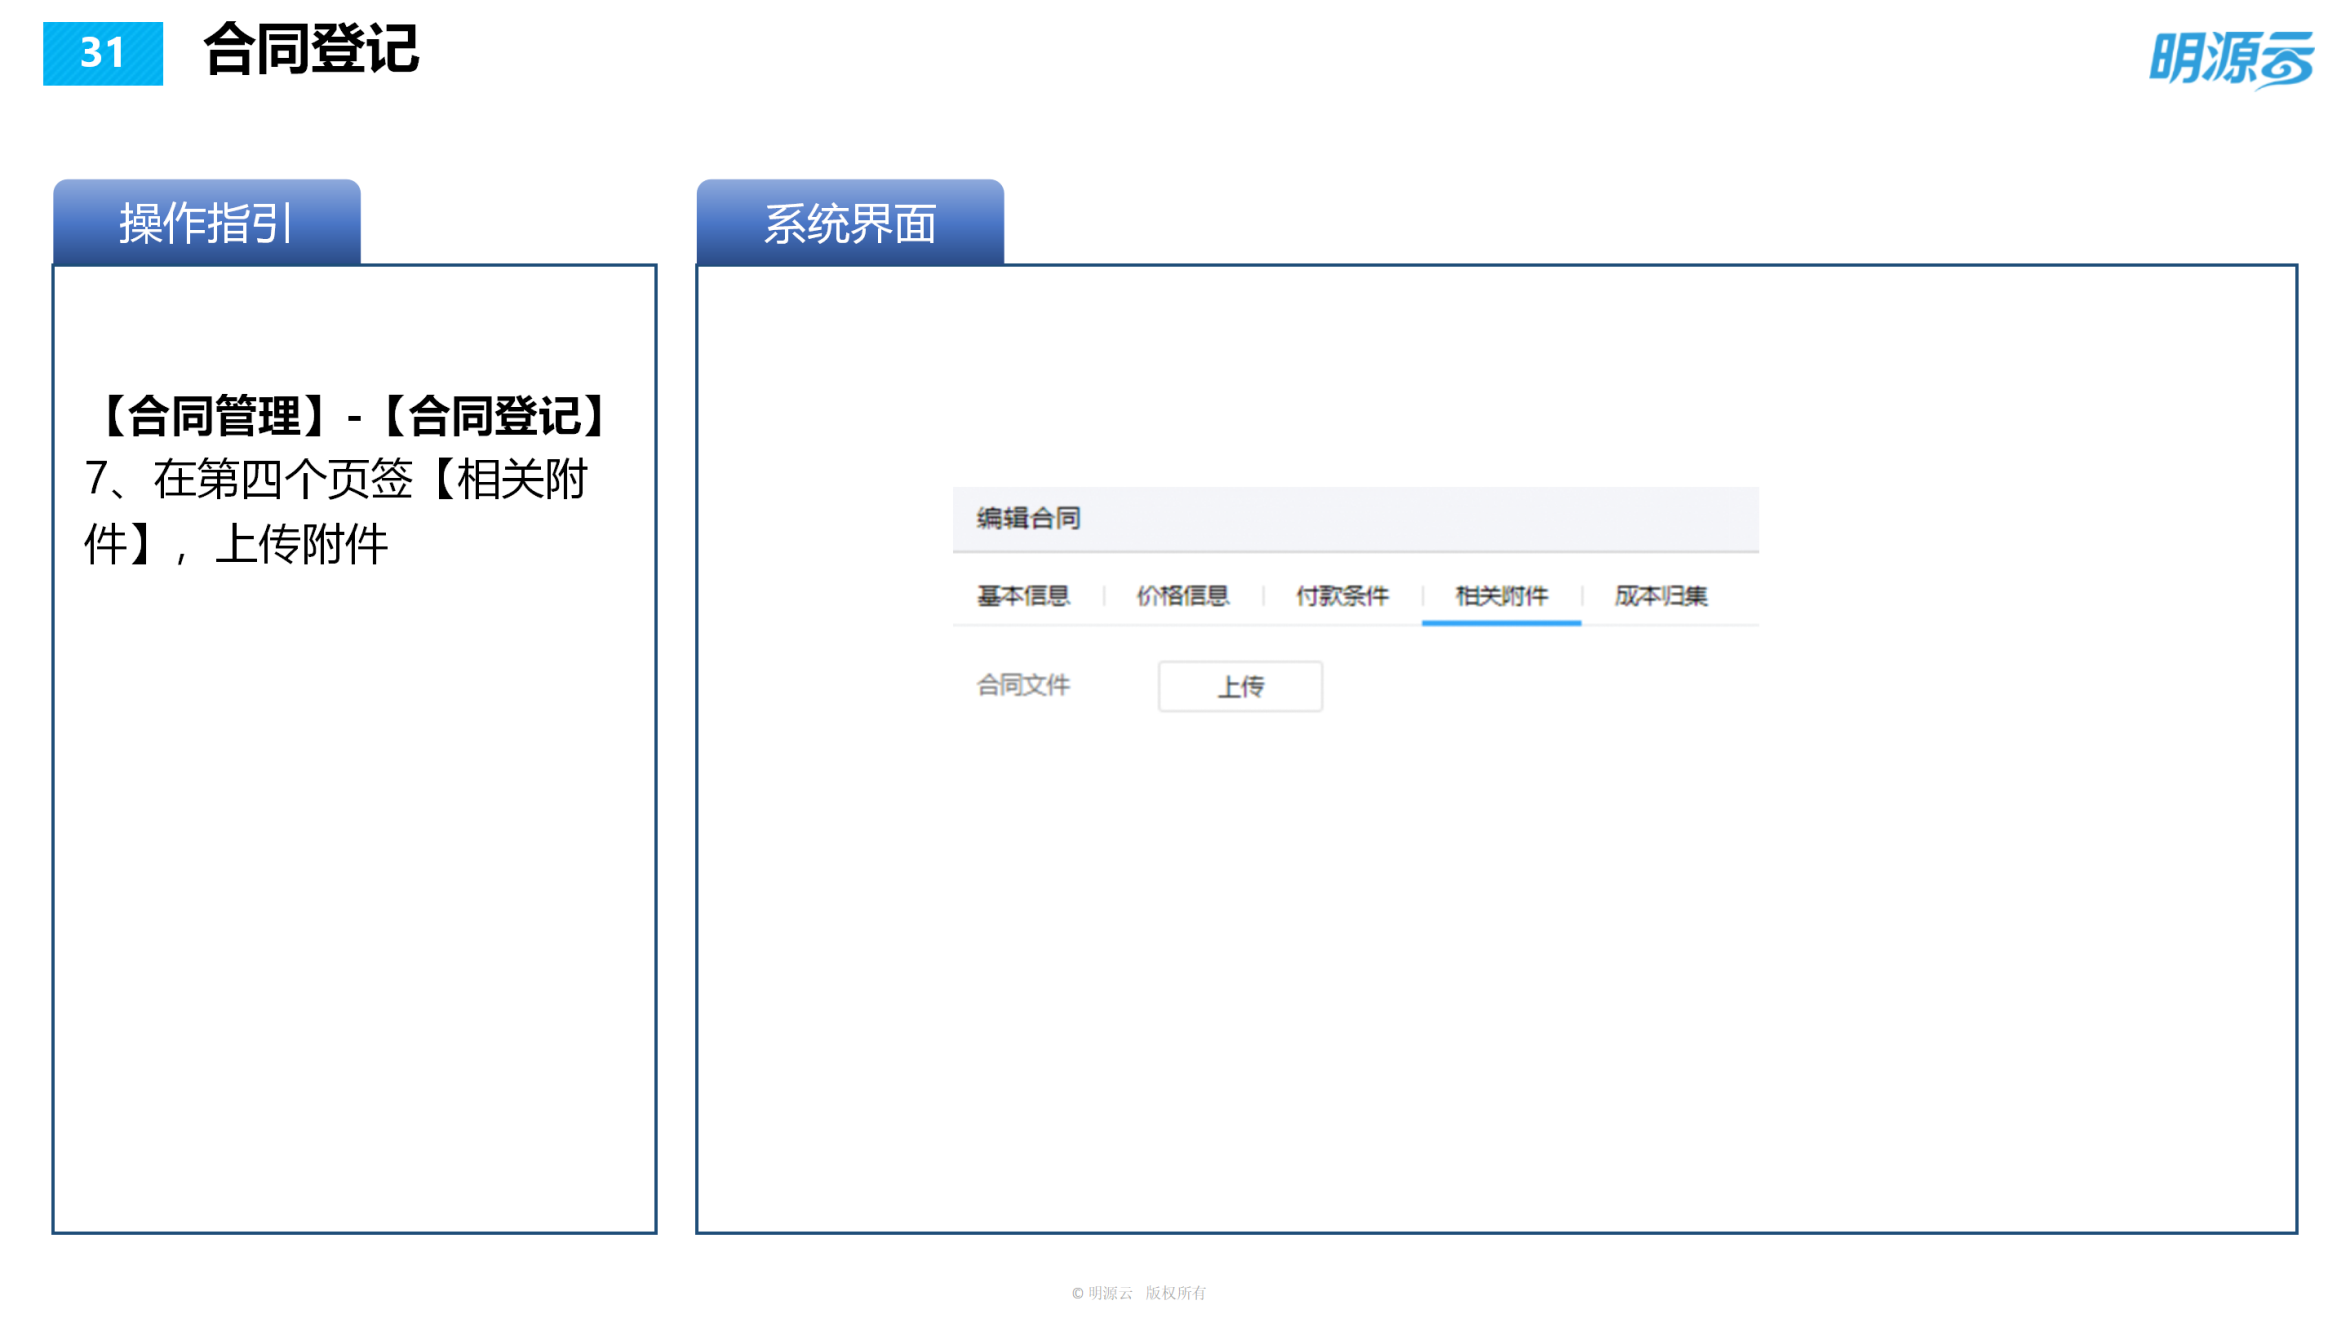The width and height of the screenshot is (2350, 1318).
Task: Click the blue slide number badge 31
Action: [102, 55]
